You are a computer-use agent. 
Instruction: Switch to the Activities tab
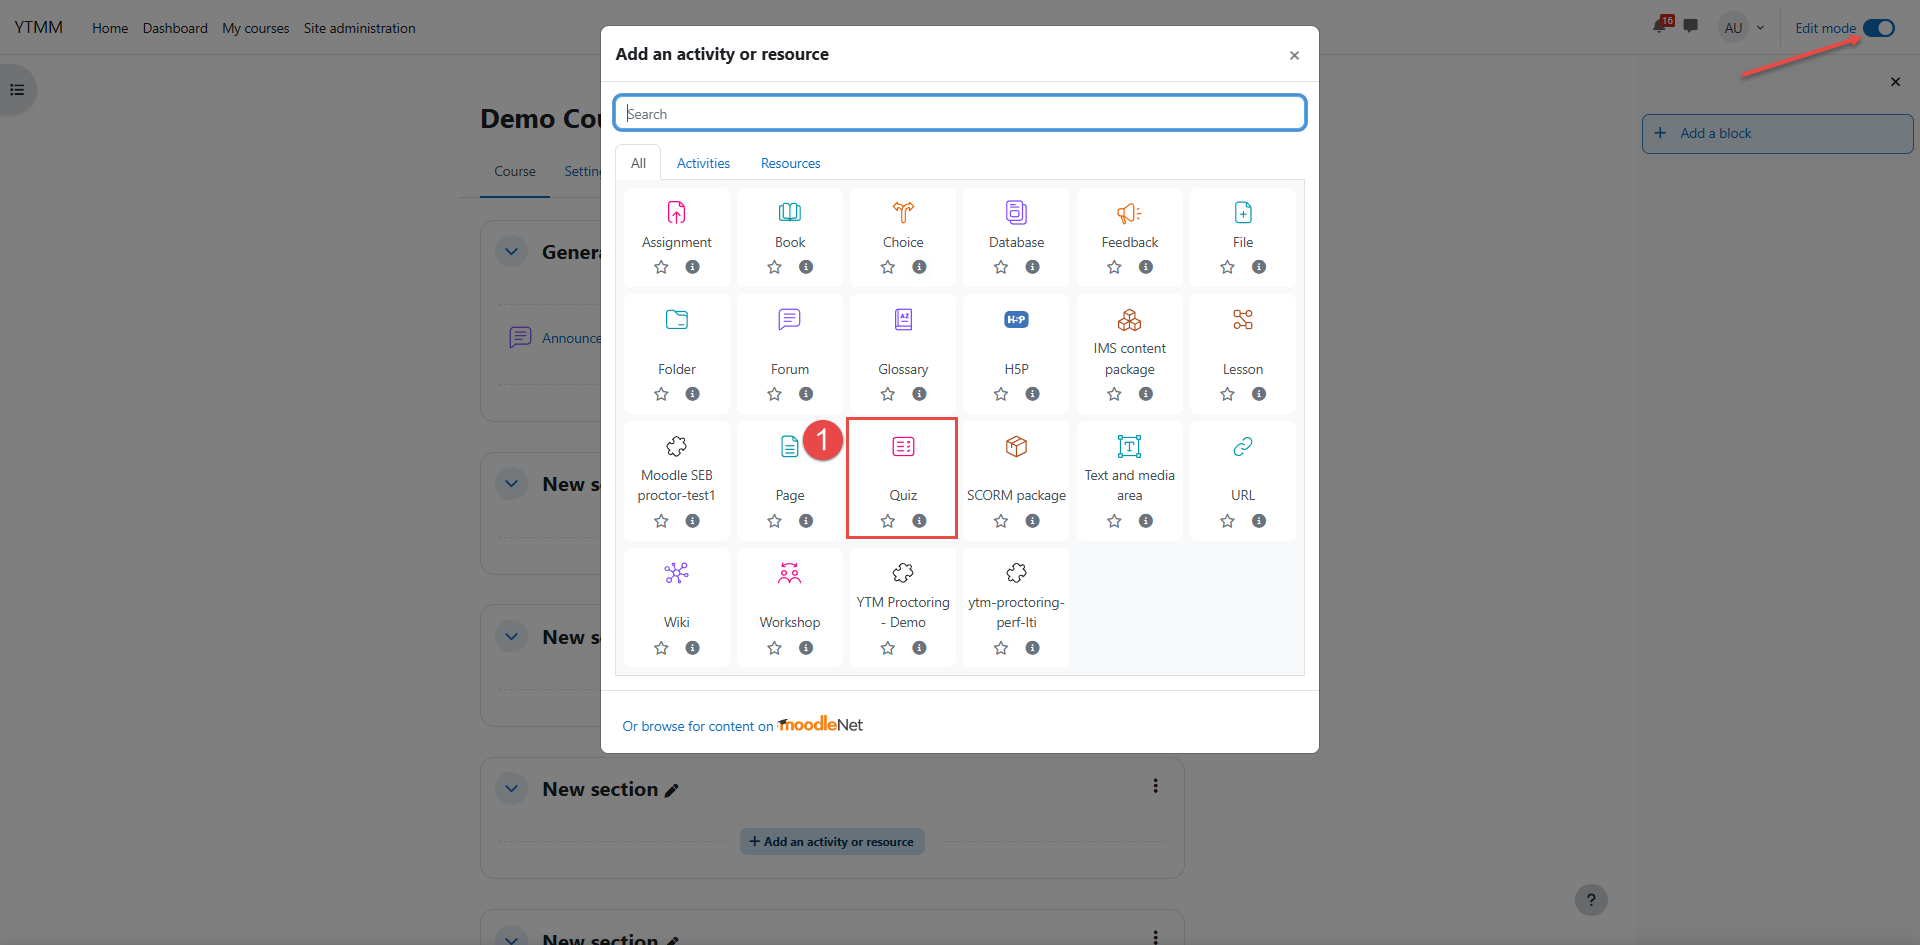pyautogui.click(x=703, y=163)
